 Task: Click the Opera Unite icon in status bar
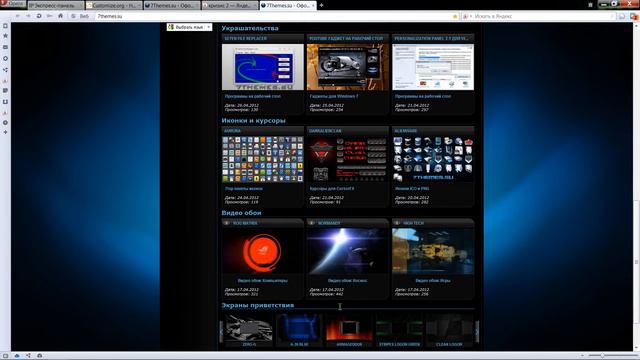[x=28, y=356]
